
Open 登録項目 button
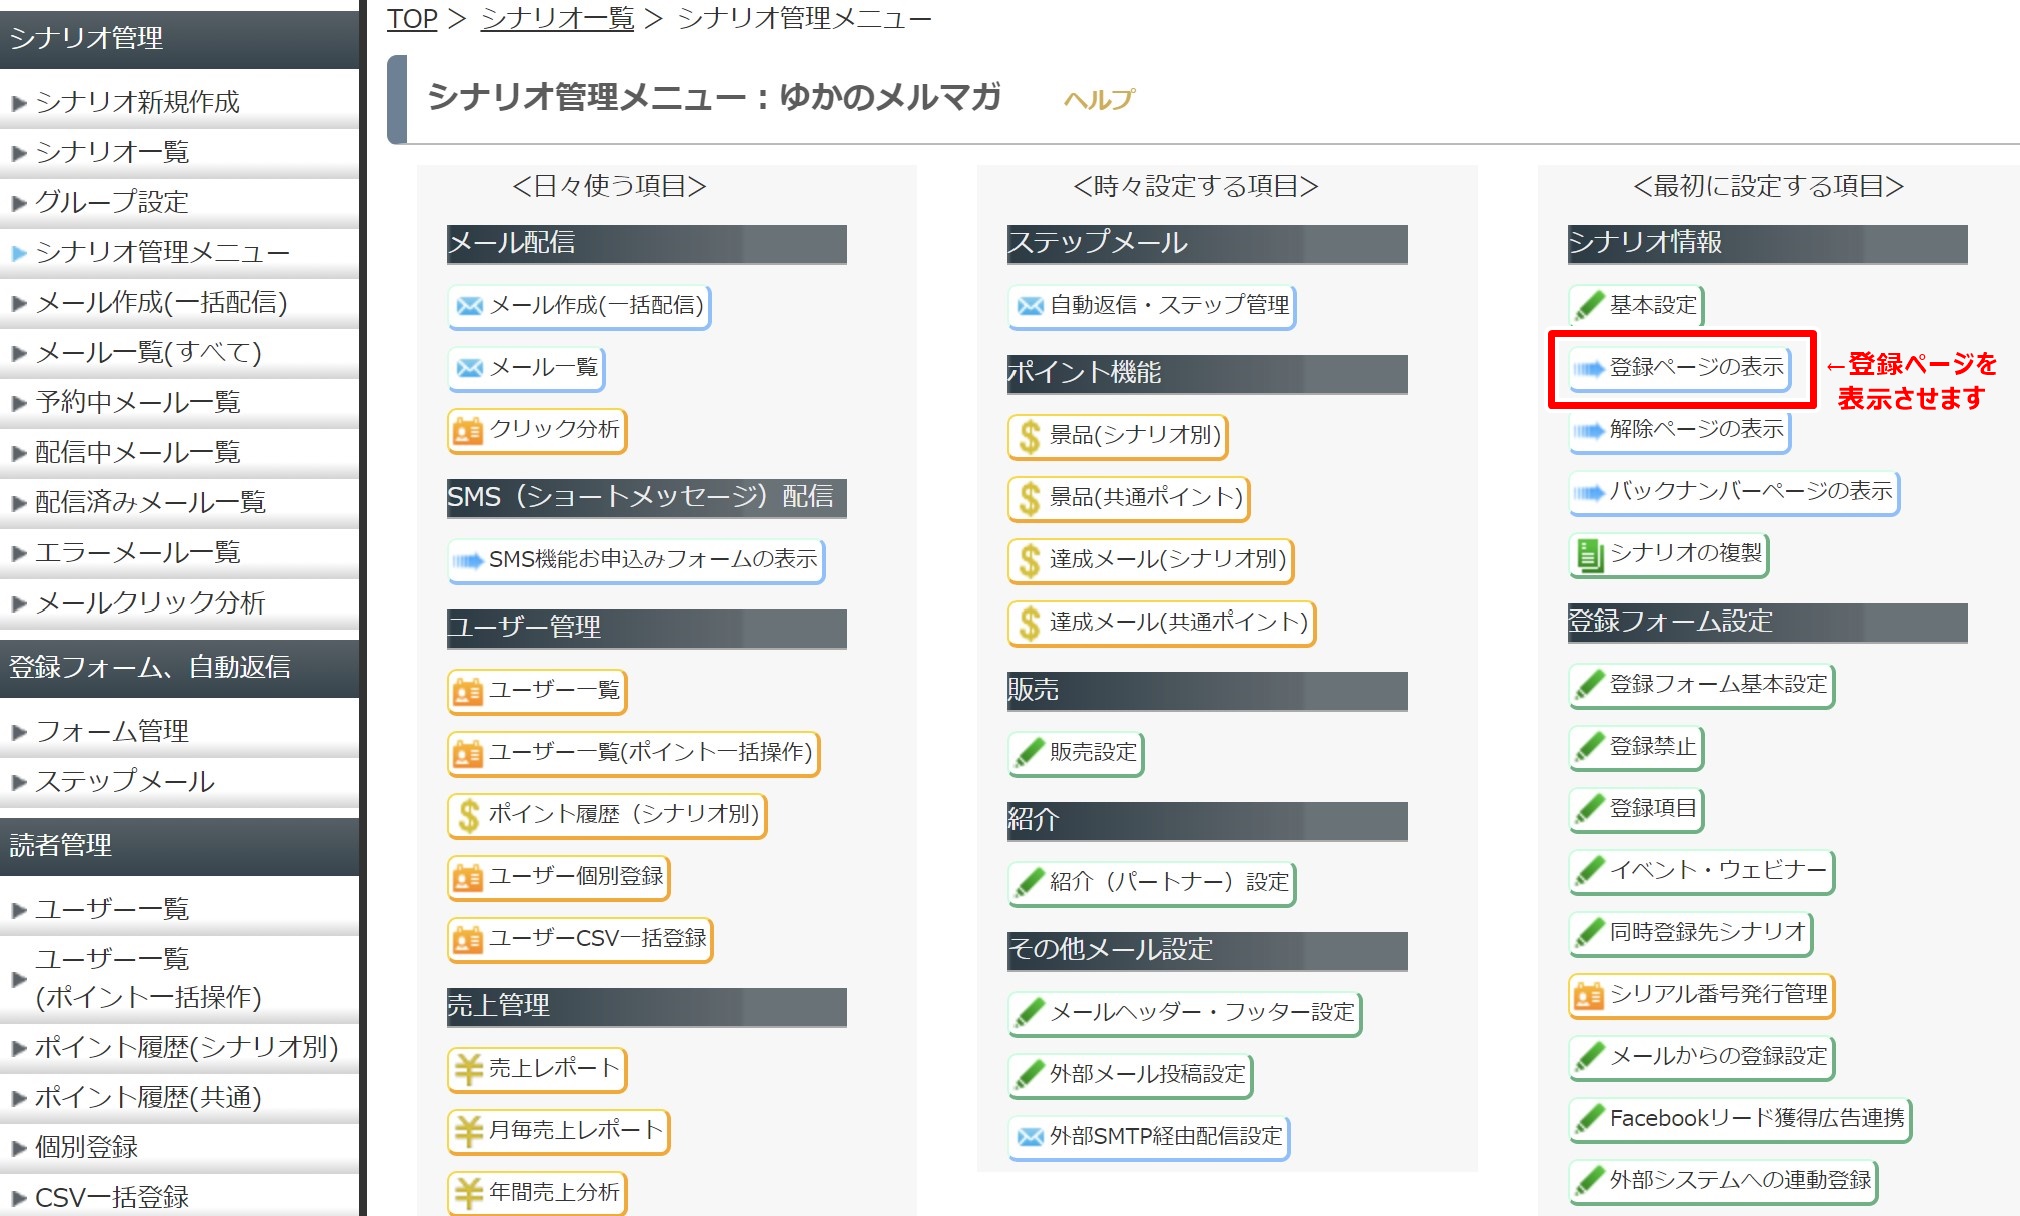tap(1636, 810)
